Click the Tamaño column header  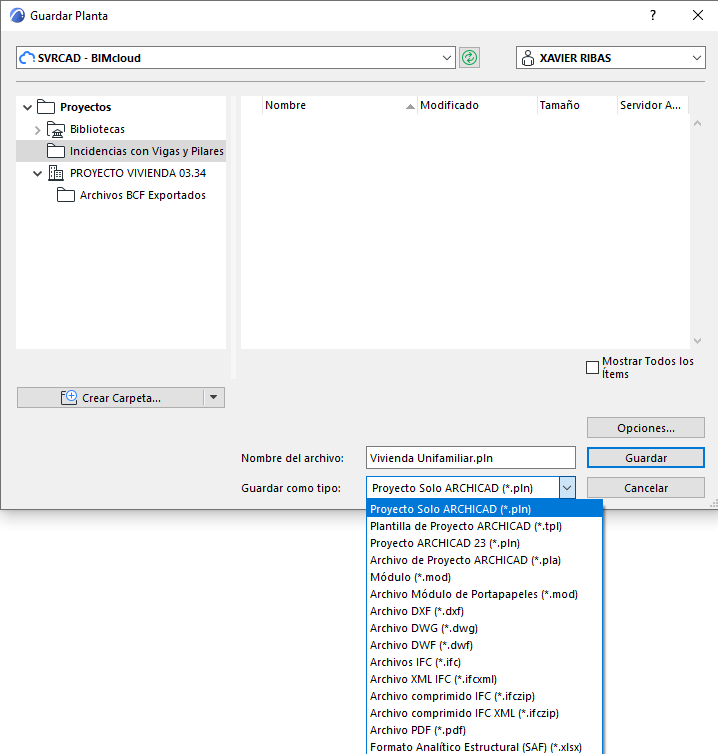[576, 105]
